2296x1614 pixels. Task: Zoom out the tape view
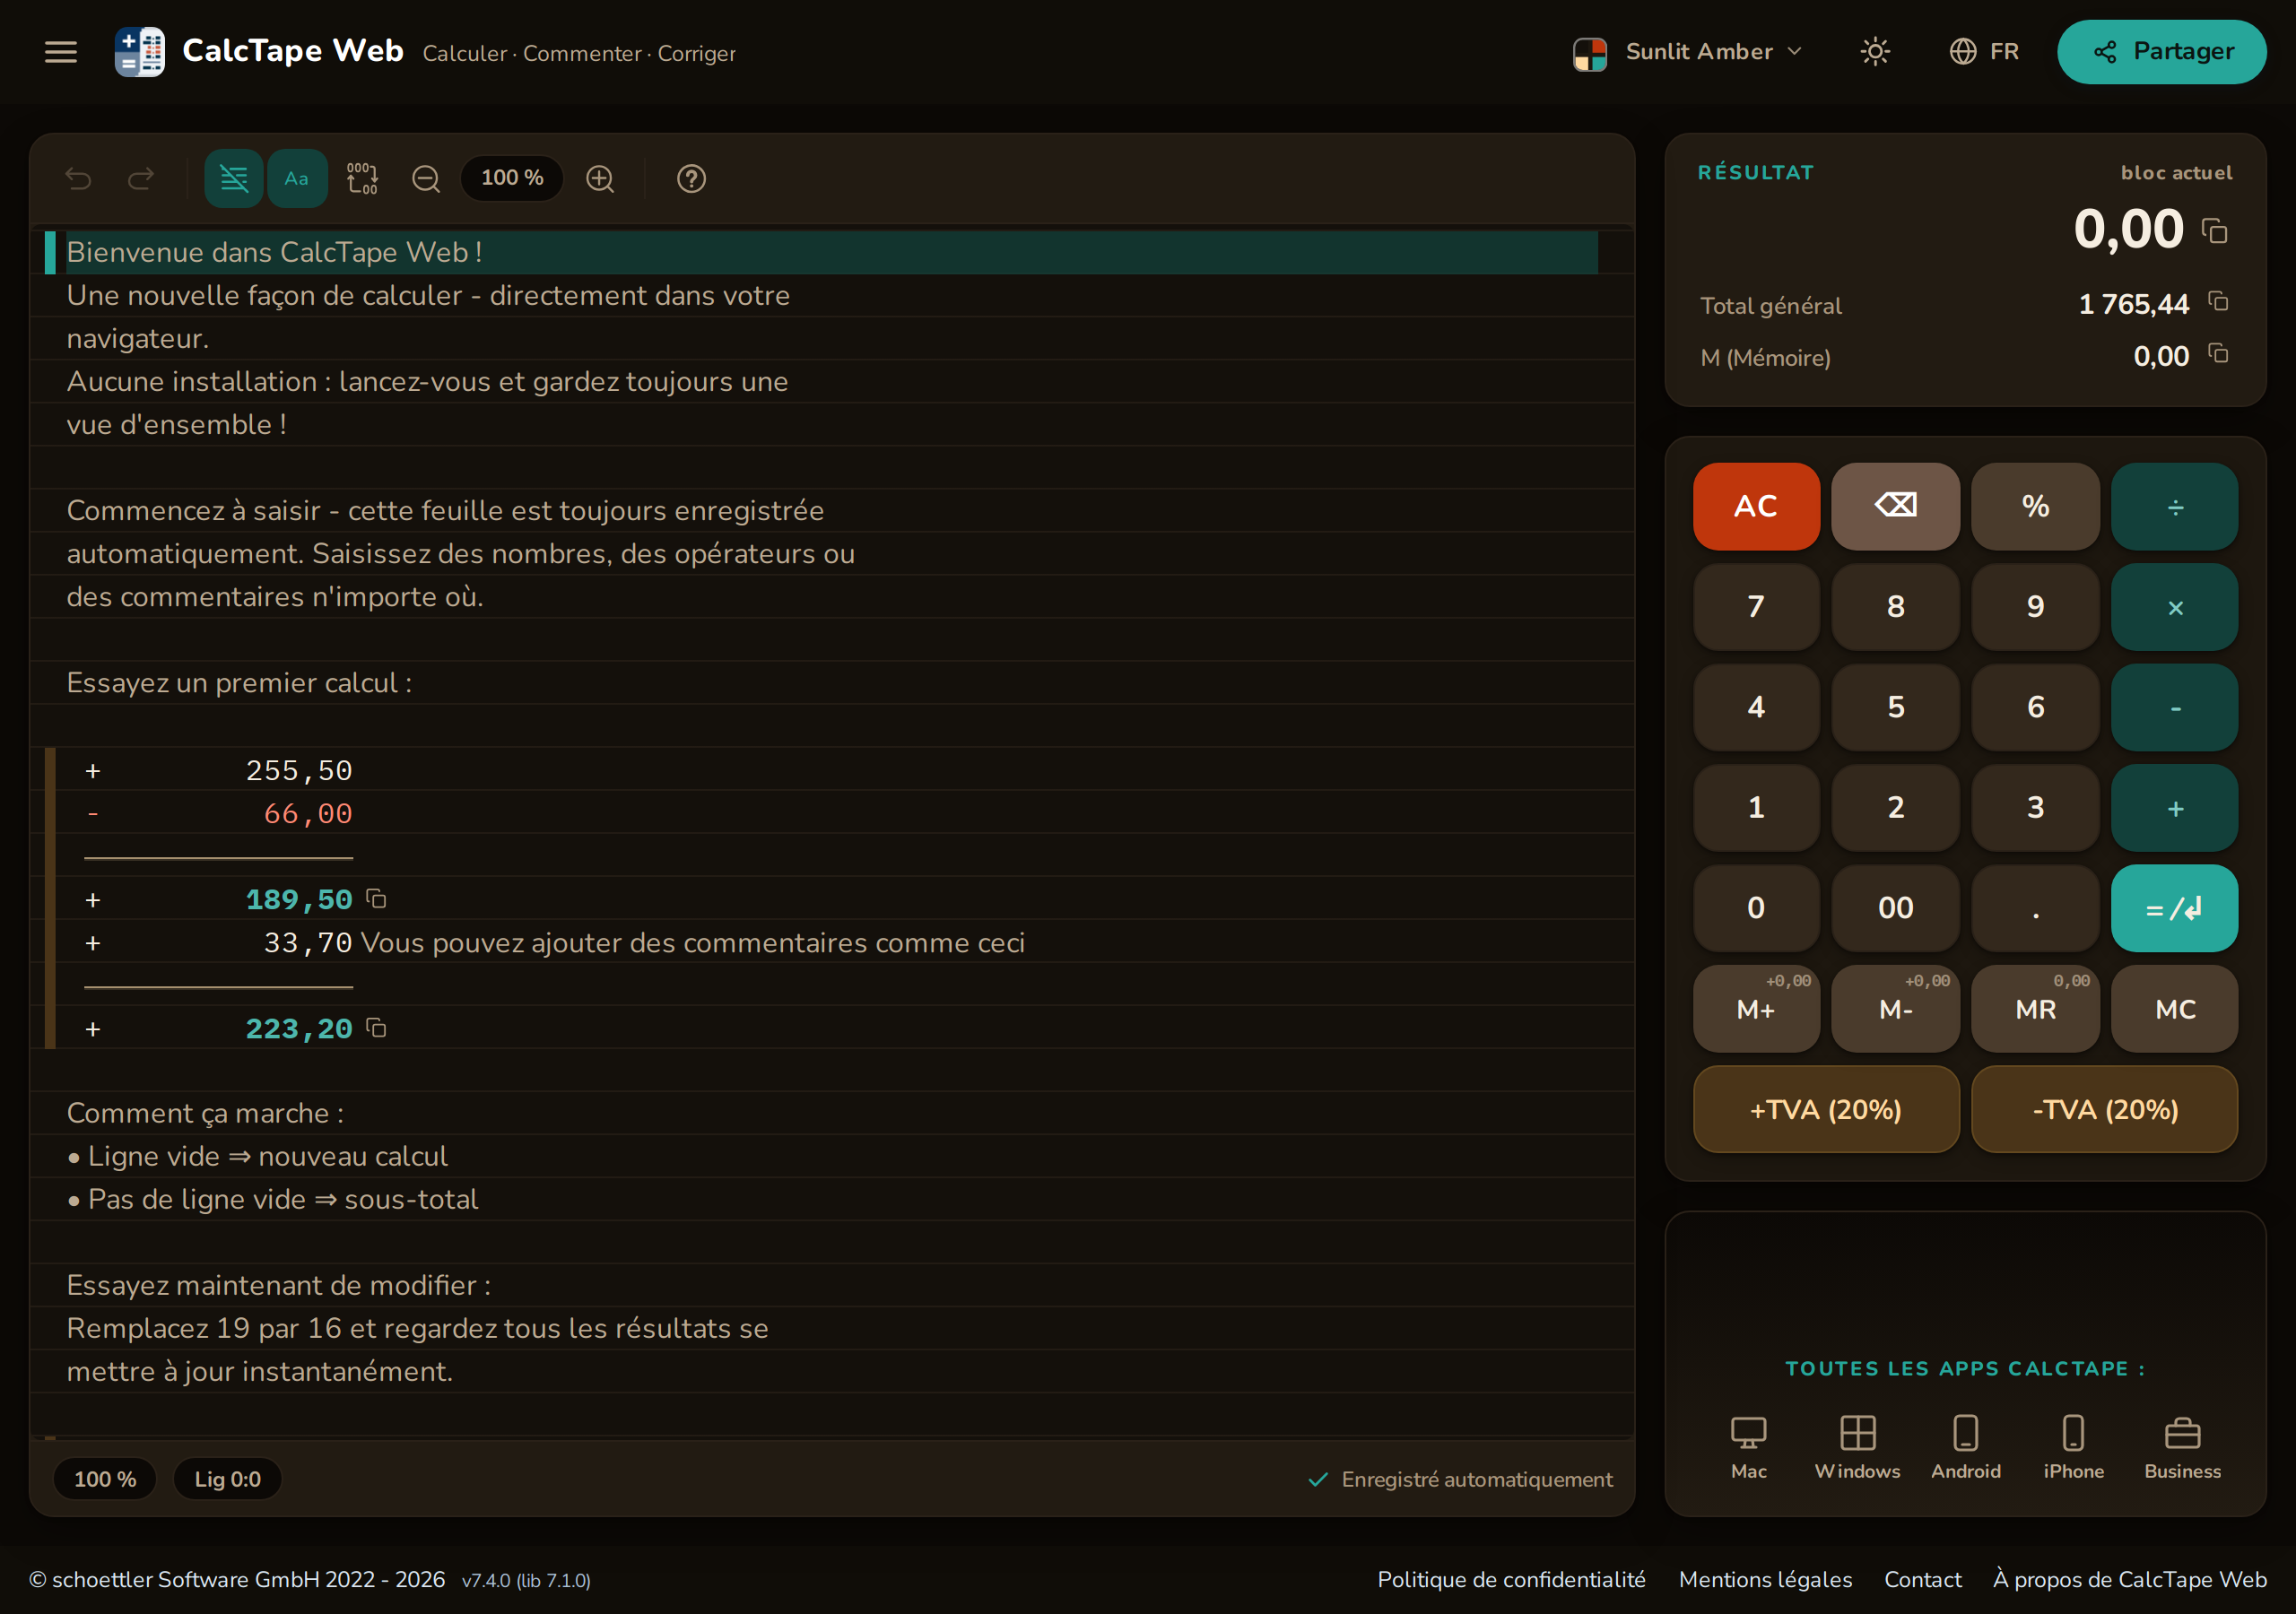point(426,178)
